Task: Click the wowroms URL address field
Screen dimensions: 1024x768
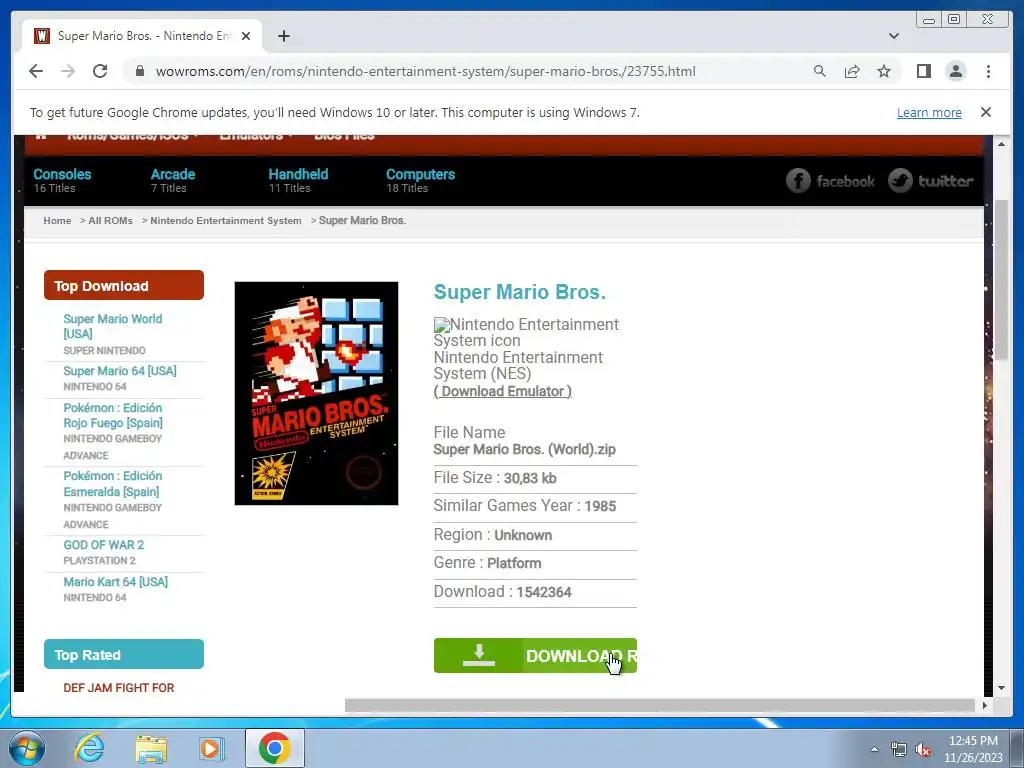Action: tap(425, 71)
